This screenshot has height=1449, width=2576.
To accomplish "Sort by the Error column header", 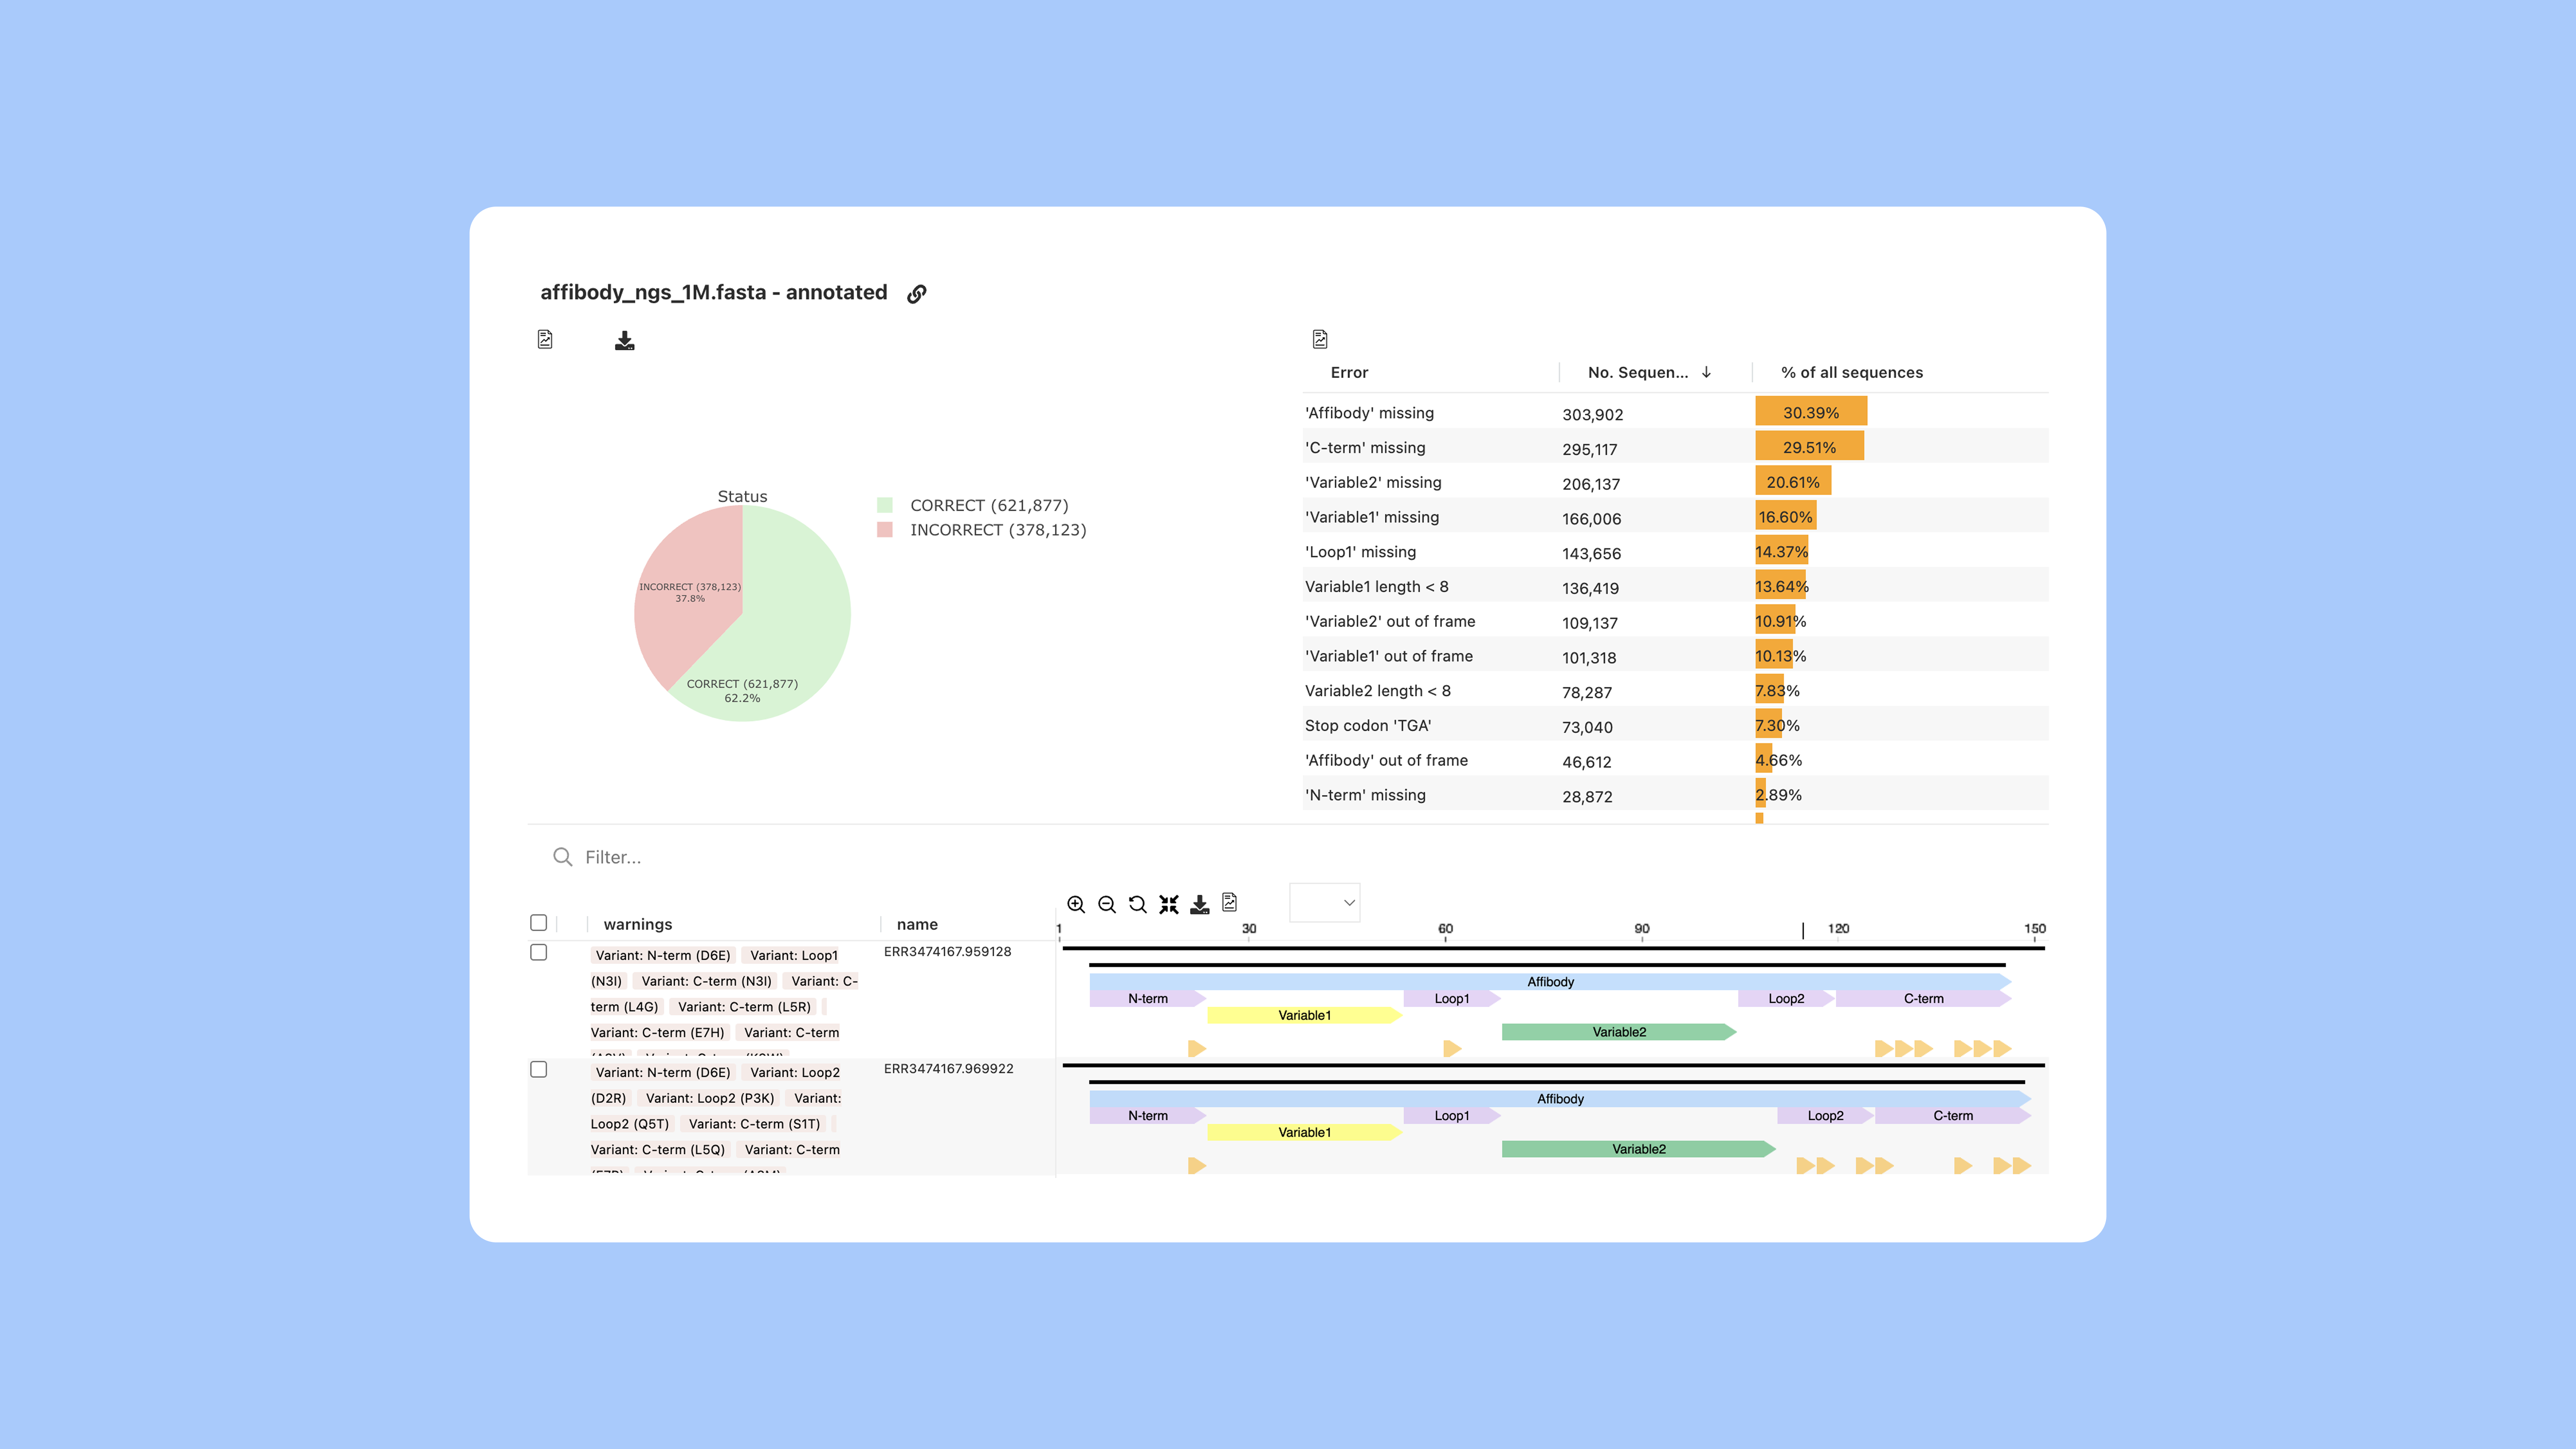I will click(1349, 372).
